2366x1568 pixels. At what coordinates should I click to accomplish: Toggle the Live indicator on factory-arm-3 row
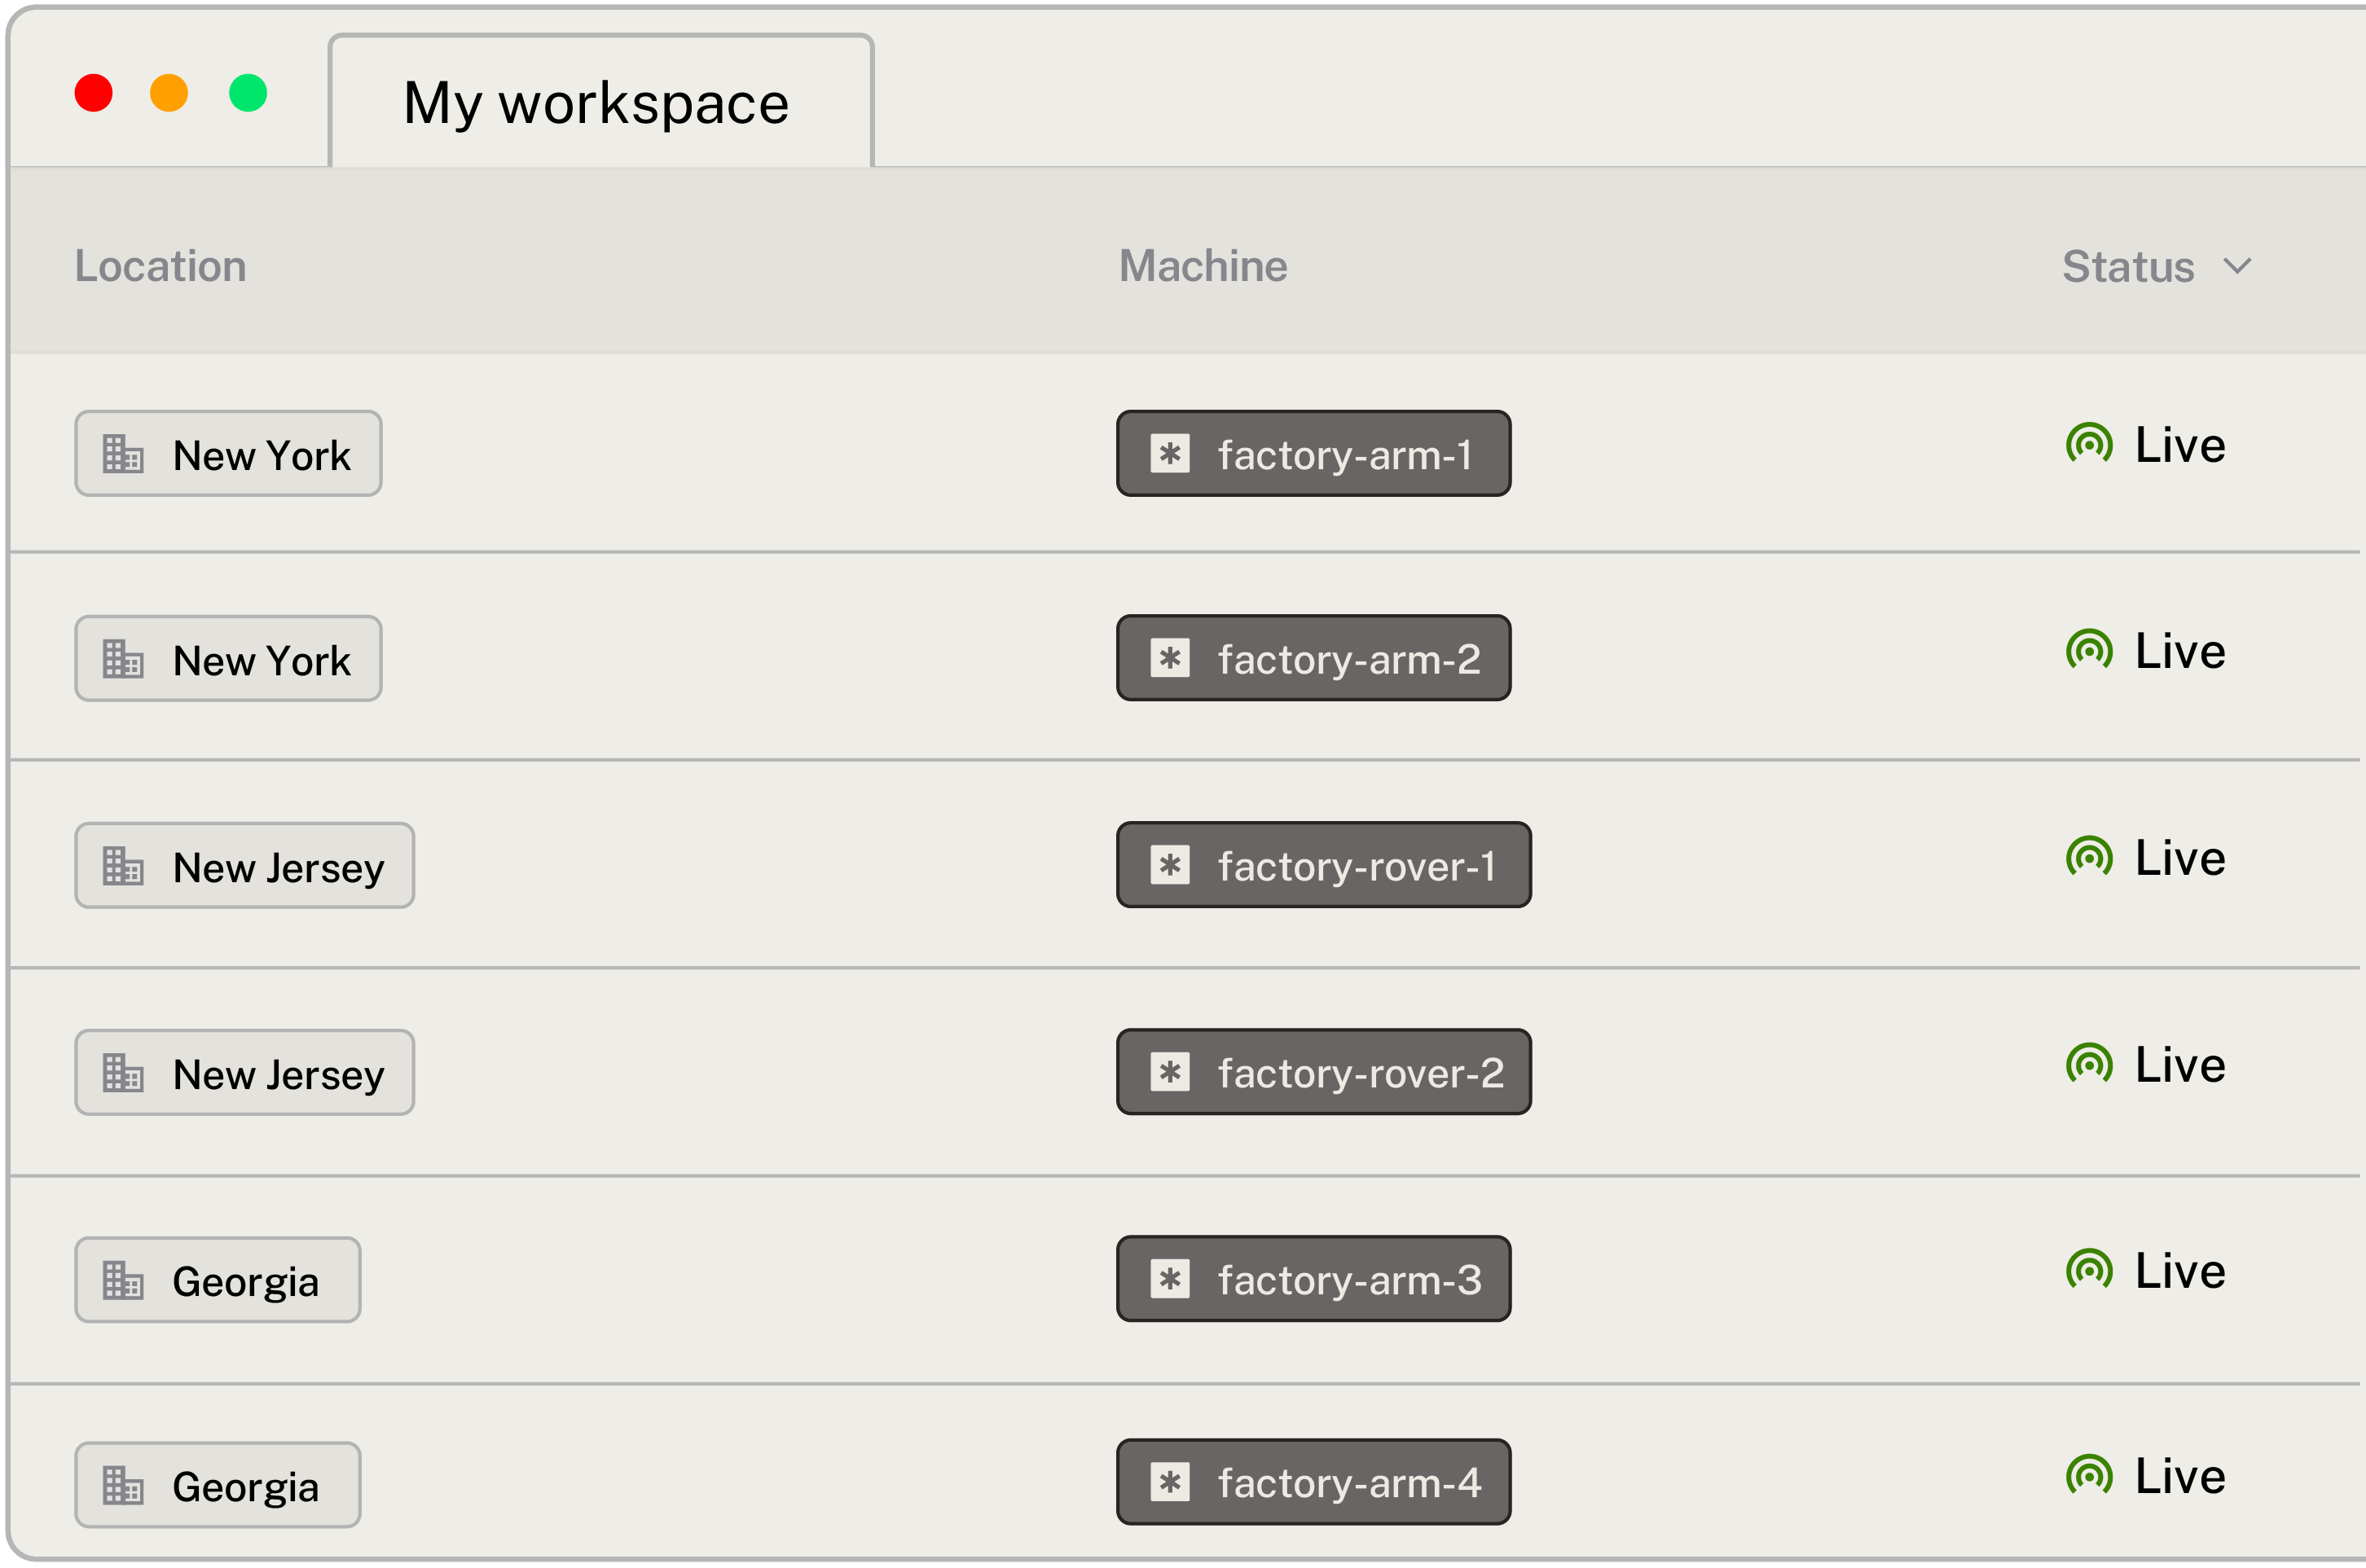[2088, 1269]
